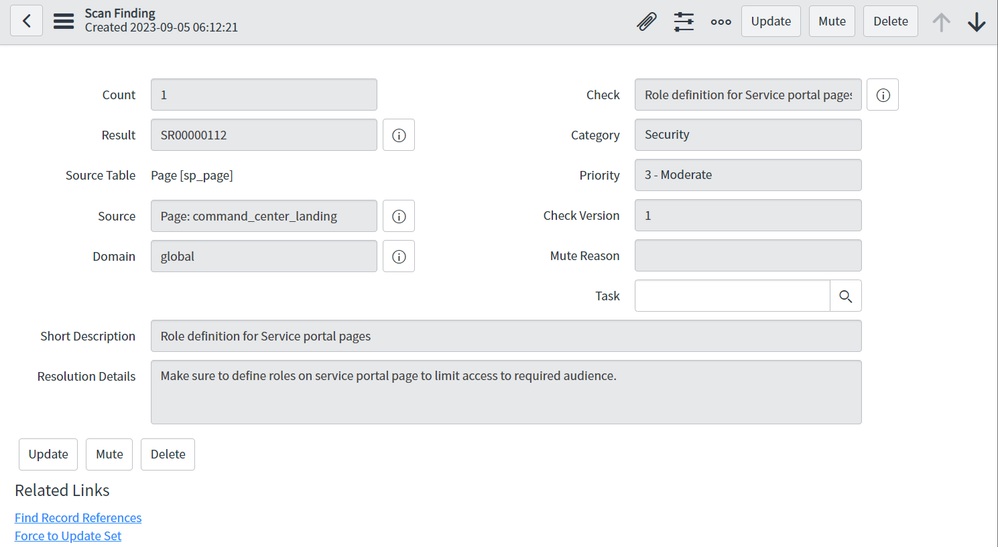
Task: Go to previous record with up arrow
Action: (941, 21)
